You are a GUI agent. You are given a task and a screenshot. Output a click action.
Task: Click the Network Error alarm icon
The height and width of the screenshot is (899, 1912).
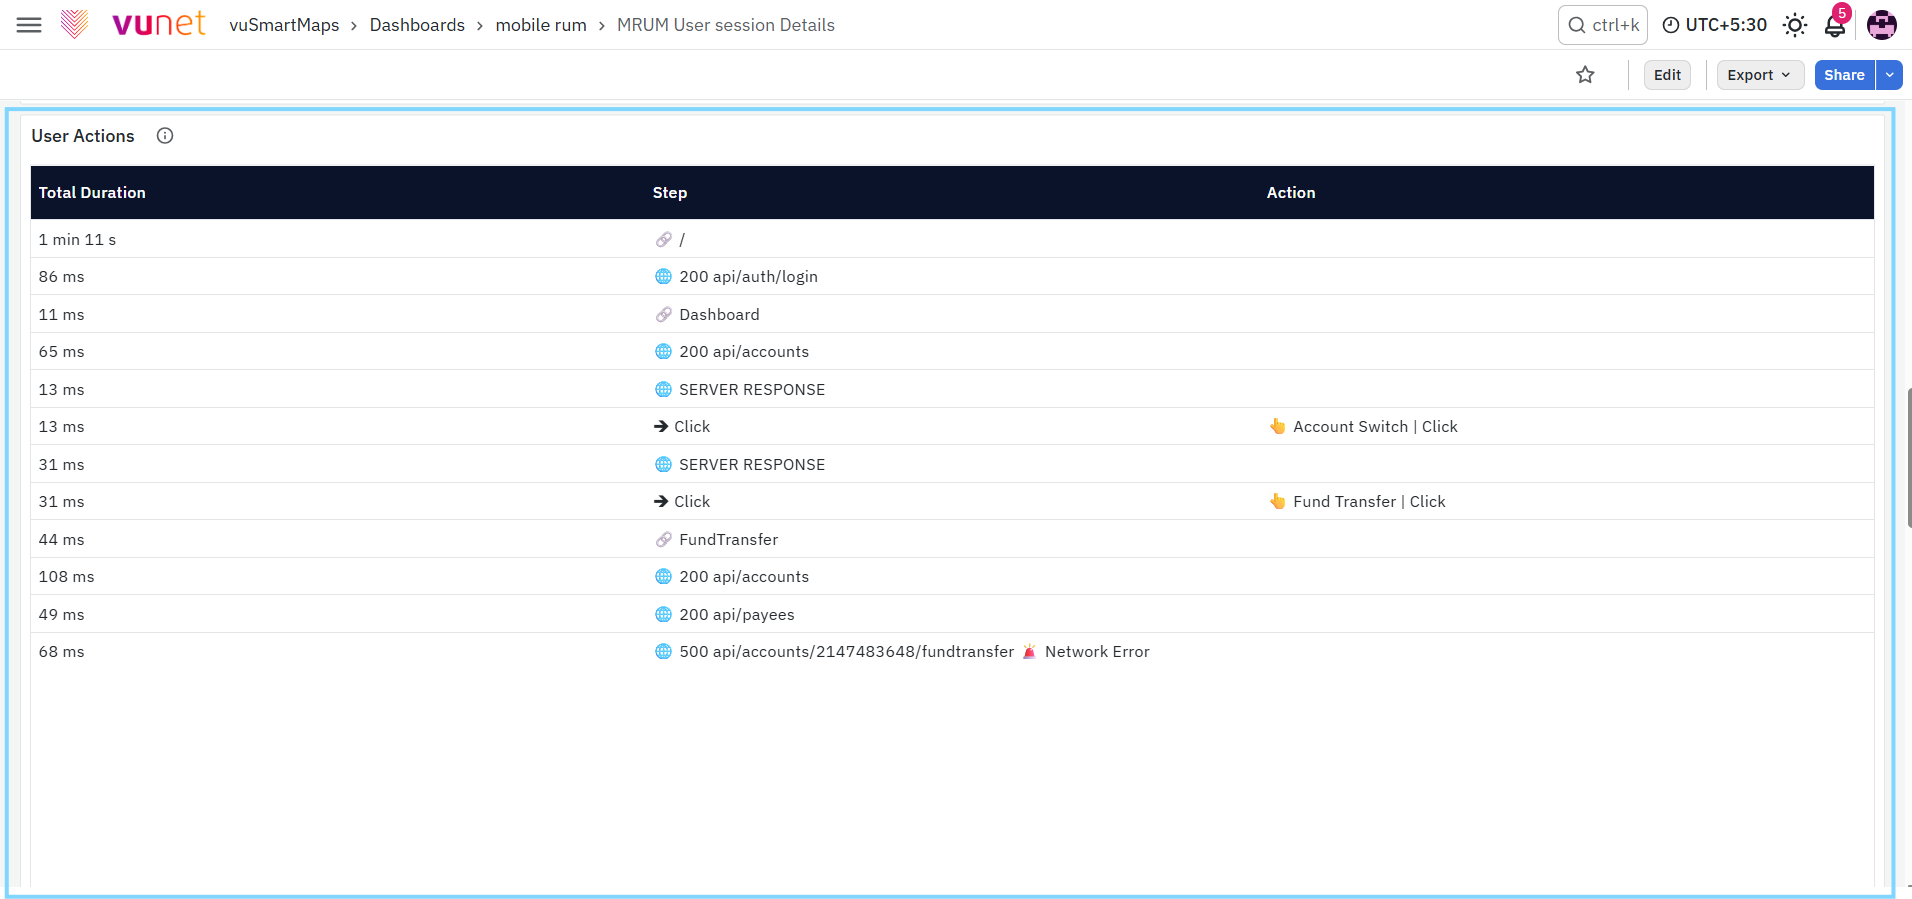tap(1029, 652)
